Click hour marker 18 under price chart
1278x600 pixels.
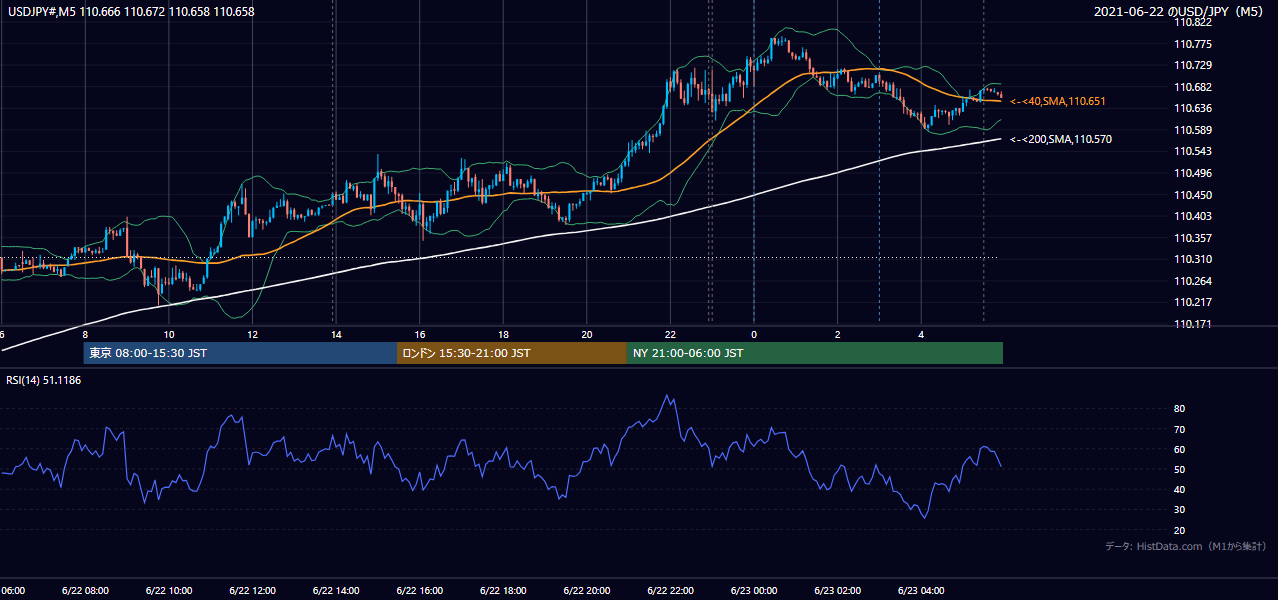(504, 335)
